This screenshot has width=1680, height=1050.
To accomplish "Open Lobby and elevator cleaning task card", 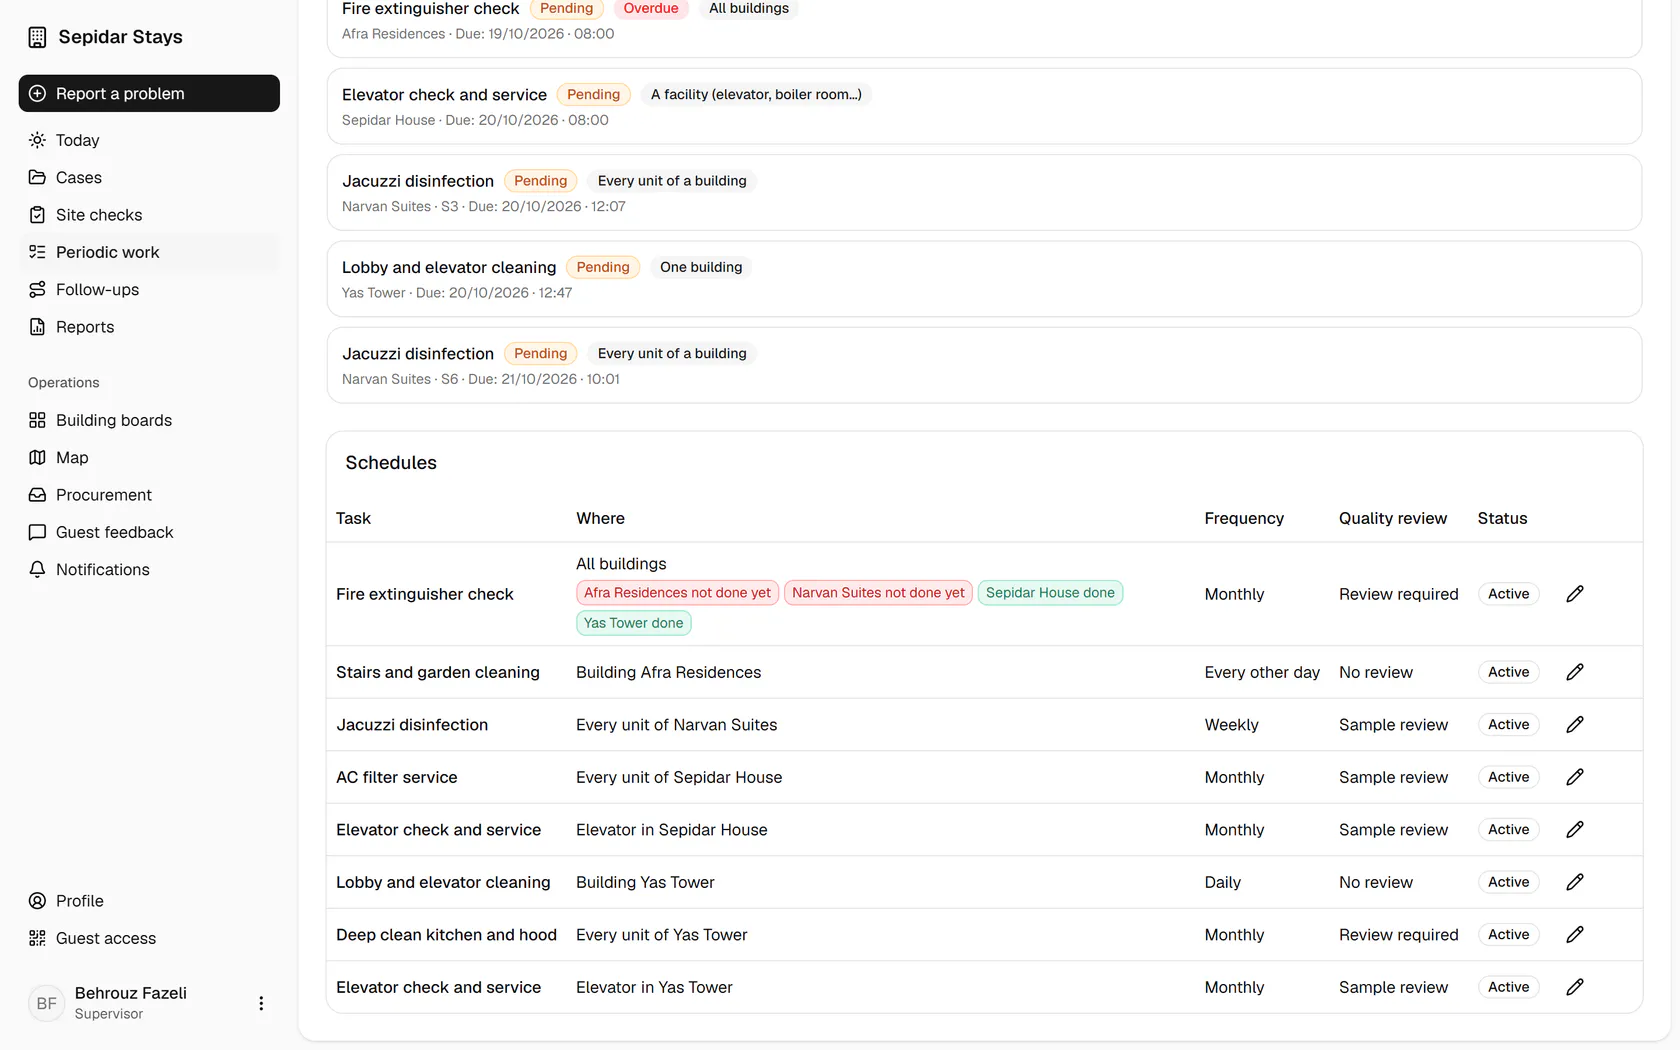I will coord(984,279).
